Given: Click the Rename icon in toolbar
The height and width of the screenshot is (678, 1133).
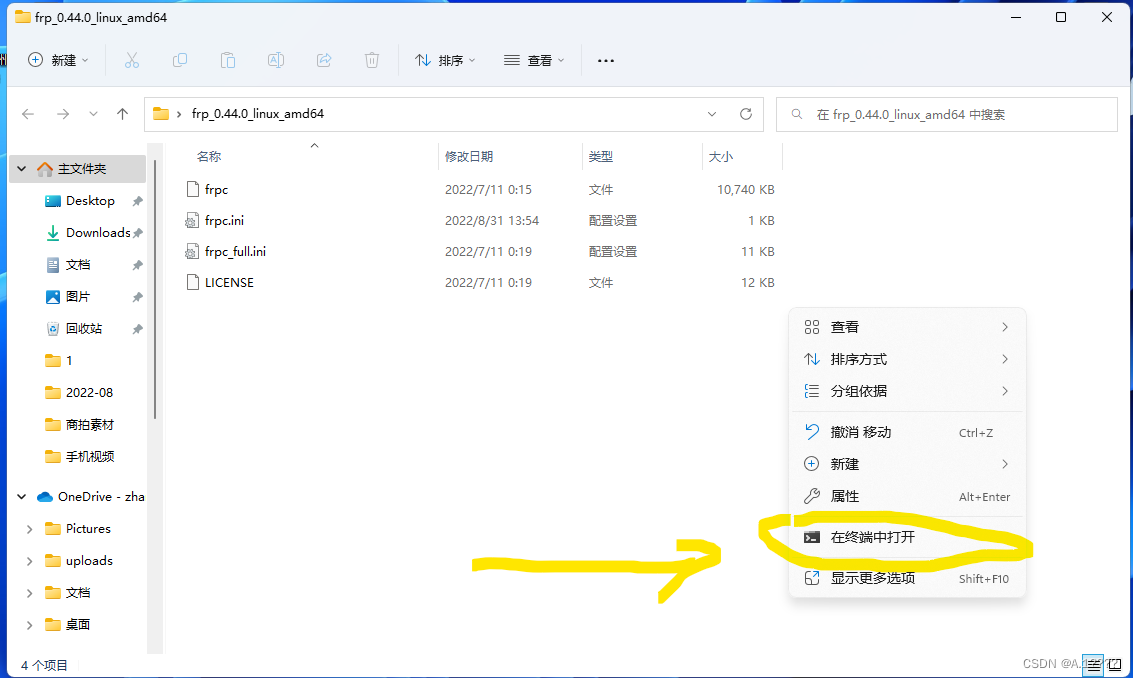Looking at the screenshot, I should click(x=275, y=61).
